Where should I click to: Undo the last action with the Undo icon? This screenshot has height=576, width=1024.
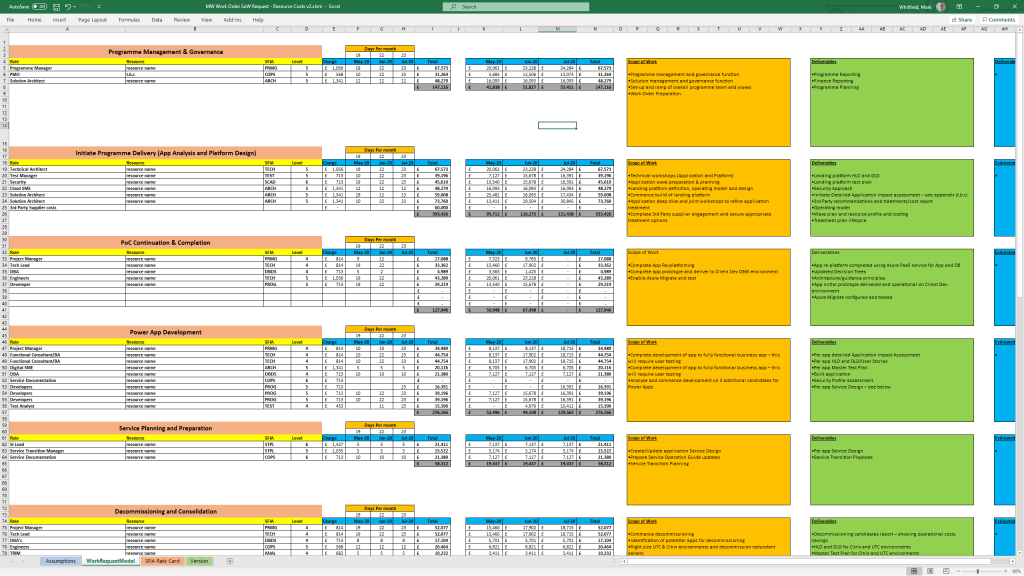(x=66, y=6)
